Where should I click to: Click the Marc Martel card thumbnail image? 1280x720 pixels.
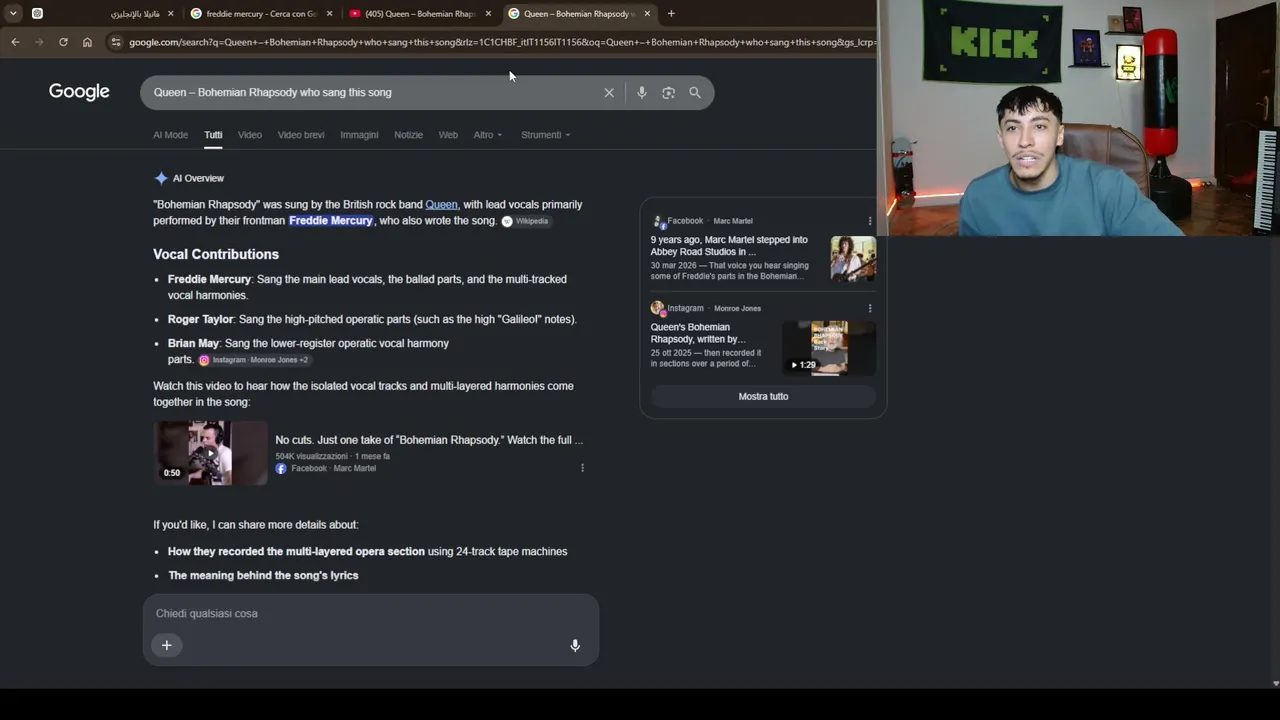853,259
